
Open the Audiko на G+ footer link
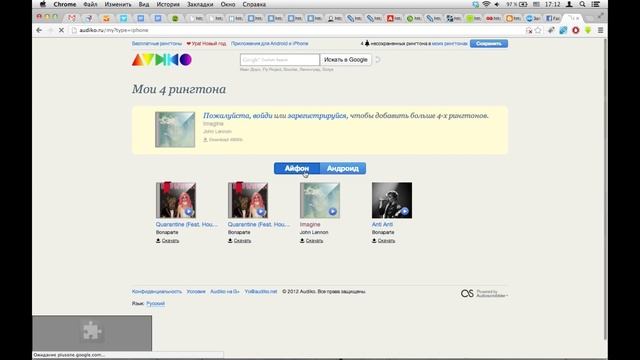pyautogui.click(x=225, y=291)
